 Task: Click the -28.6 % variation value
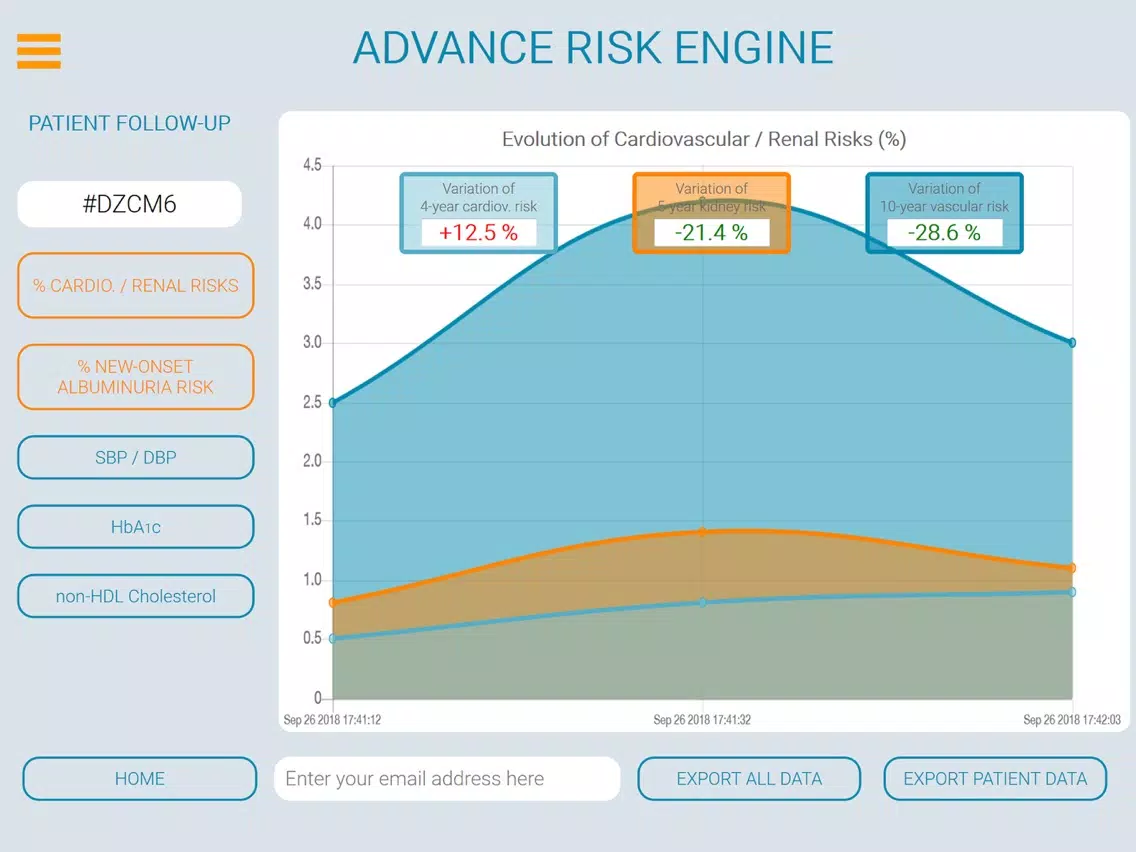pyautogui.click(x=945, y=233)
